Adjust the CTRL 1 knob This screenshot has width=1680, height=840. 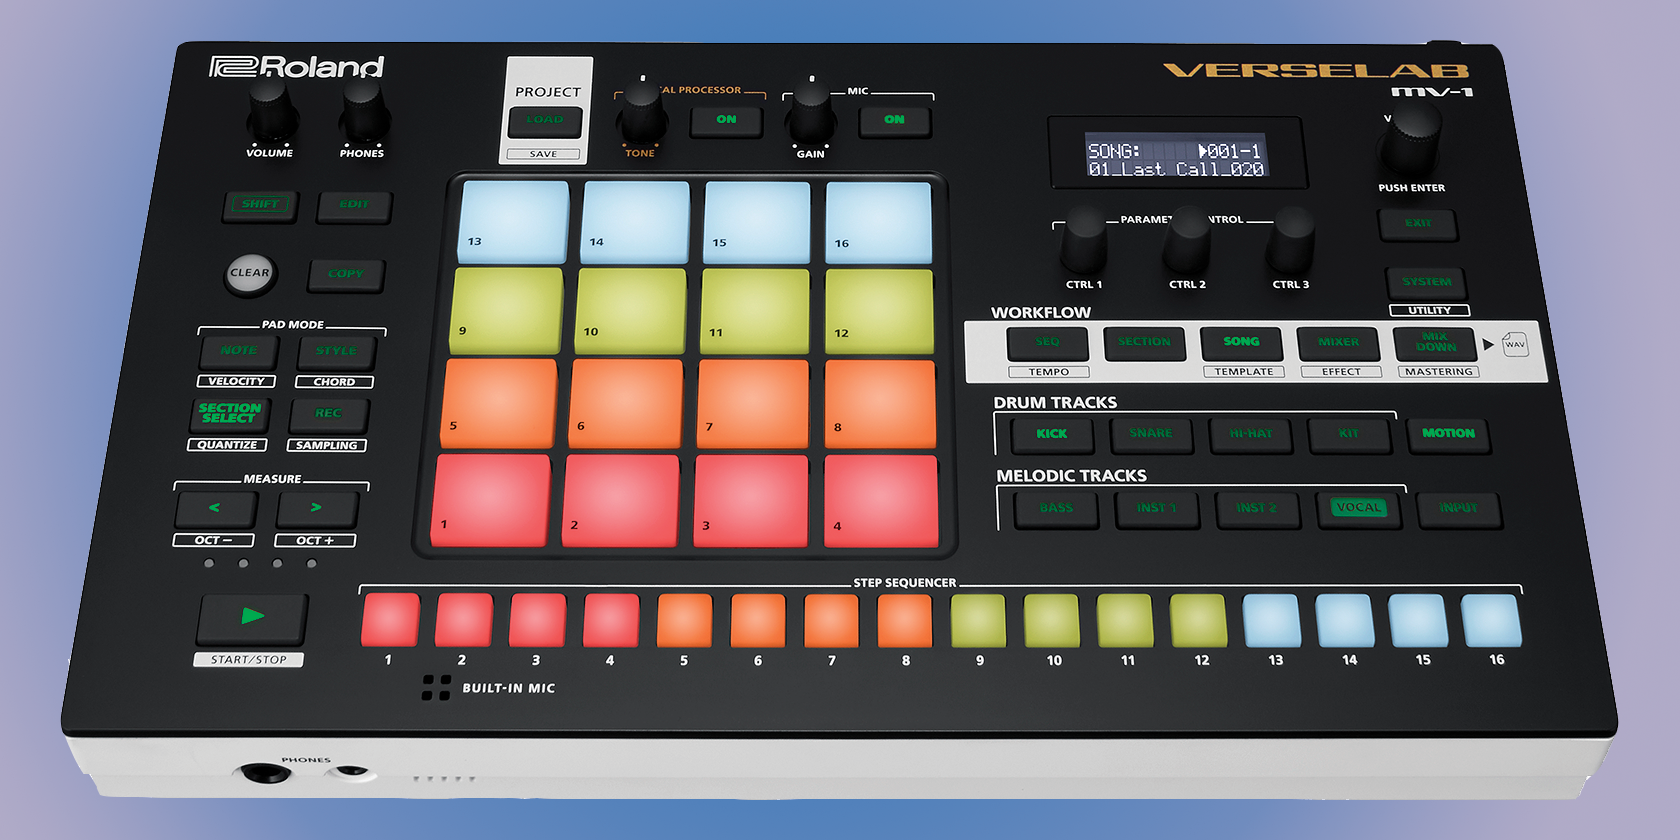[x=1084, y=241]
